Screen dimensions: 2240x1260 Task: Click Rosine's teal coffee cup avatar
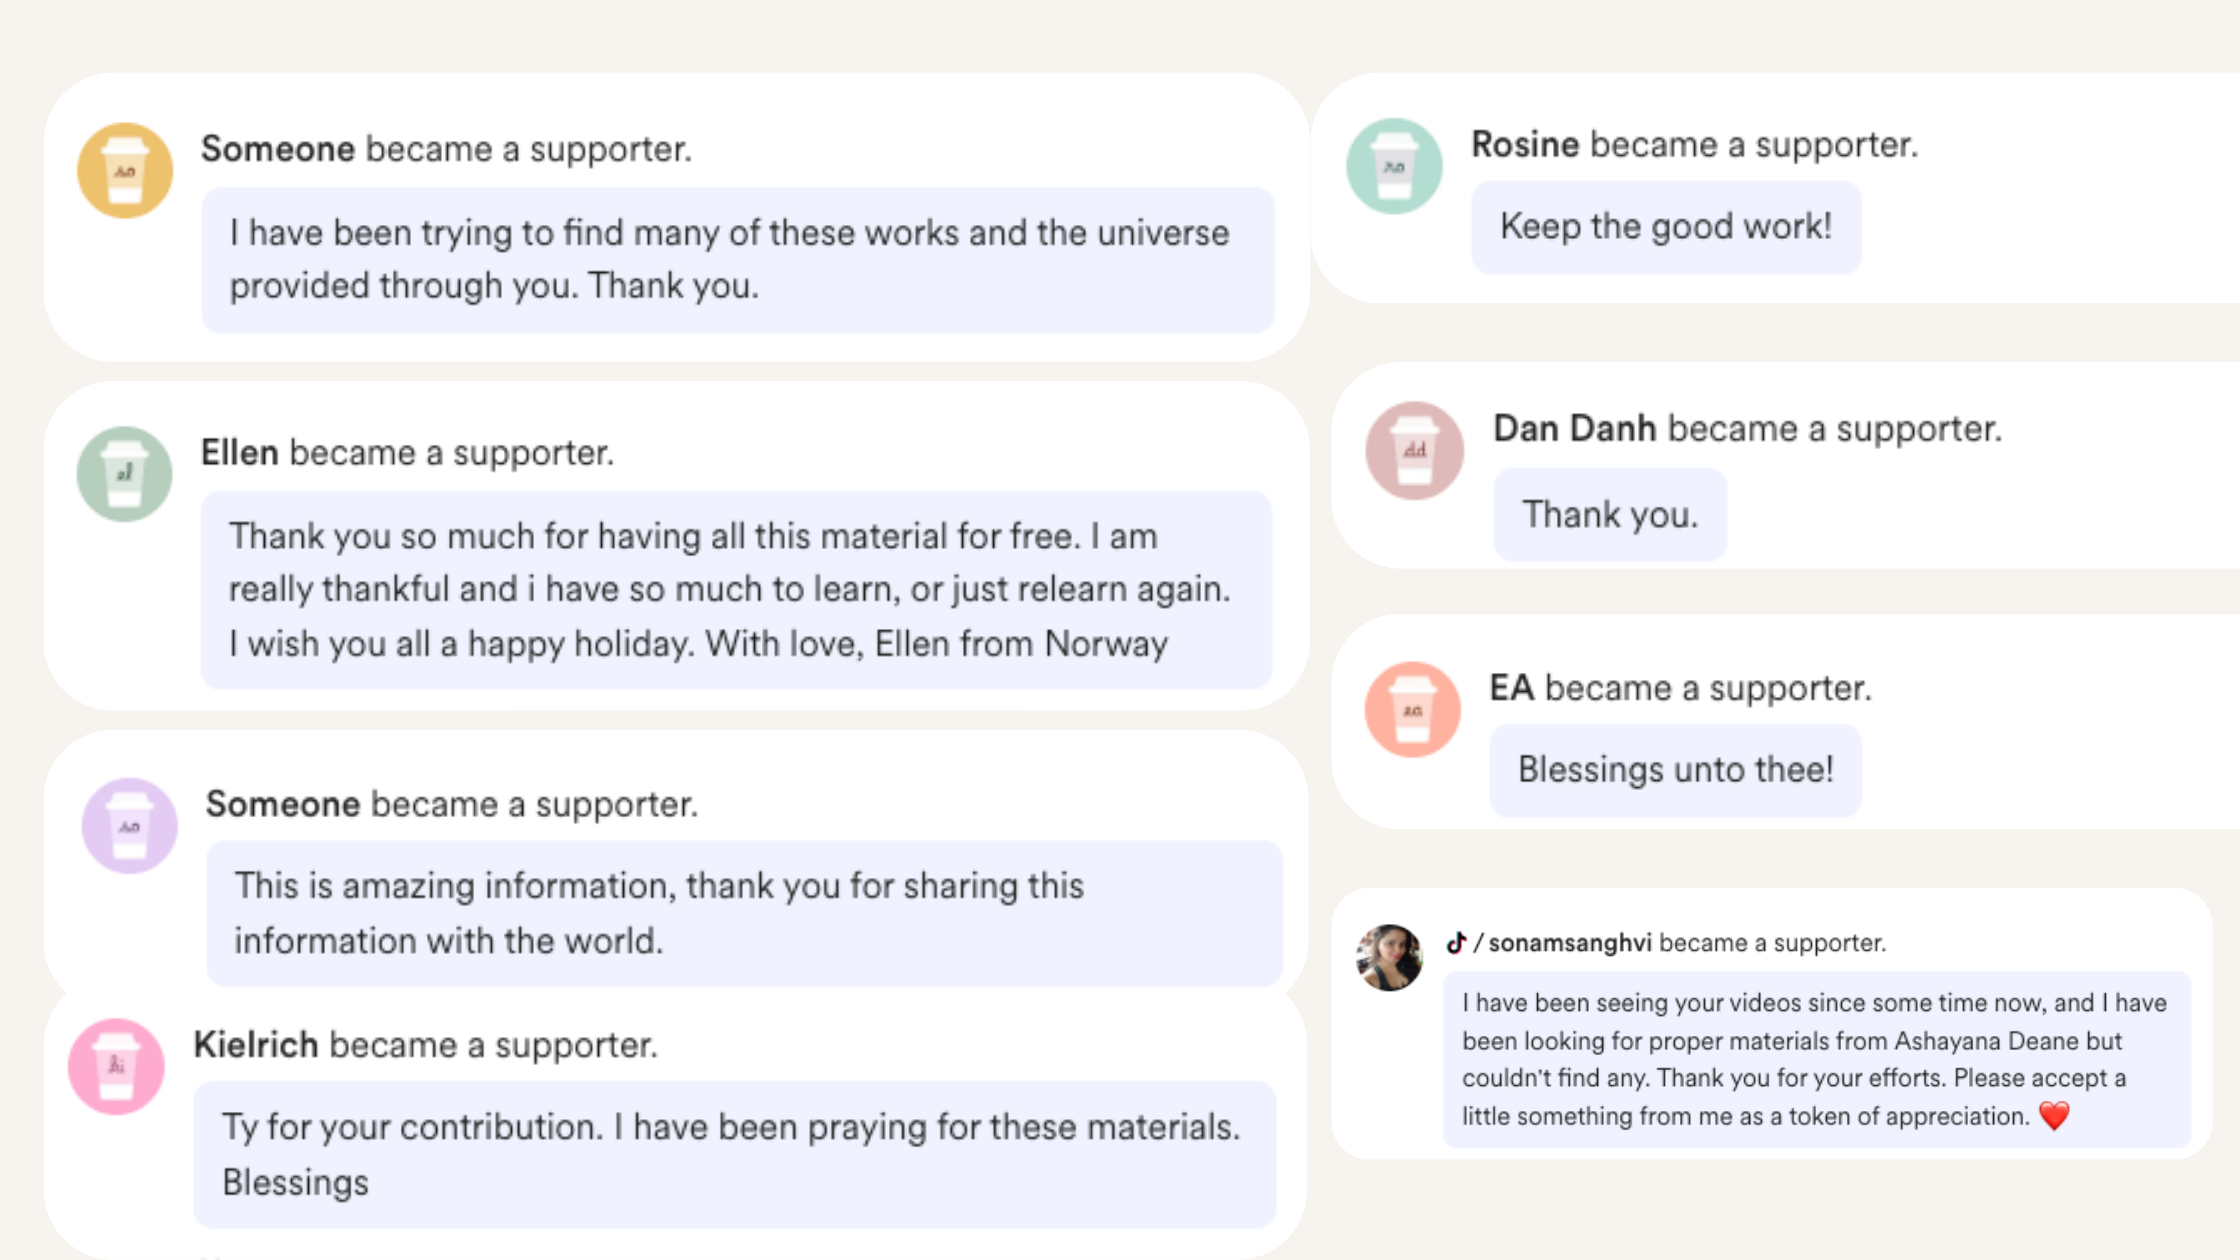[1394, 167]
